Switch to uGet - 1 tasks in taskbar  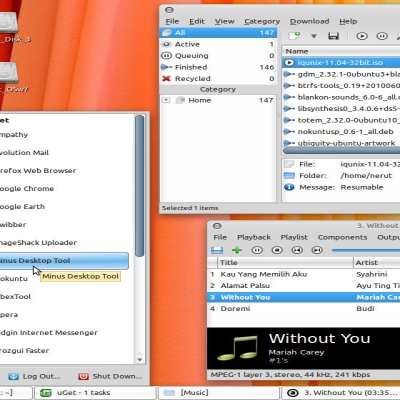[x=94, y=393]
